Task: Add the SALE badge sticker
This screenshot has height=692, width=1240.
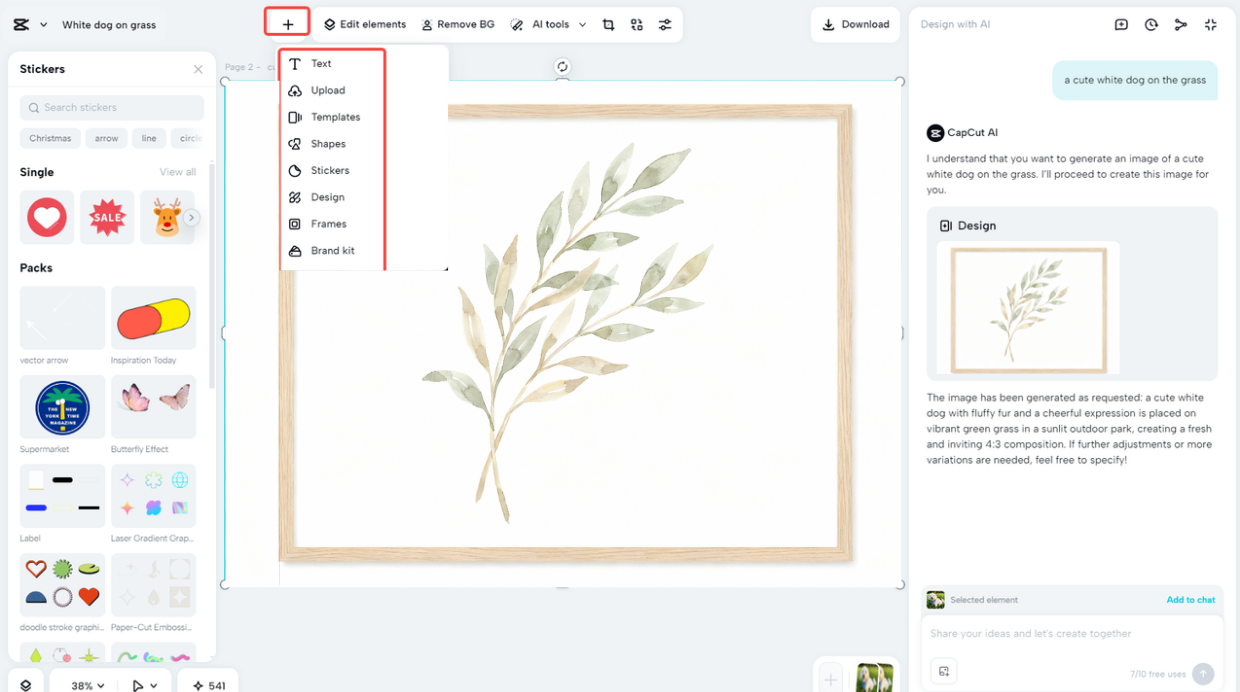Action: tap(107, 217)
